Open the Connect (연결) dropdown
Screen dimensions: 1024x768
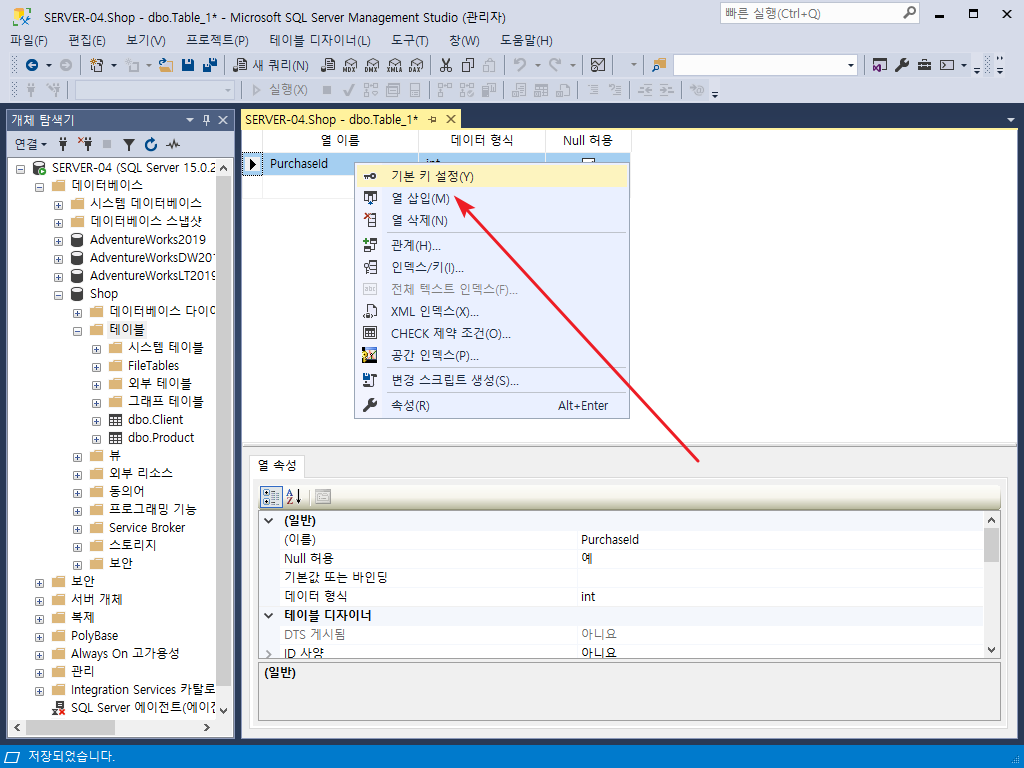click(31, 144)
